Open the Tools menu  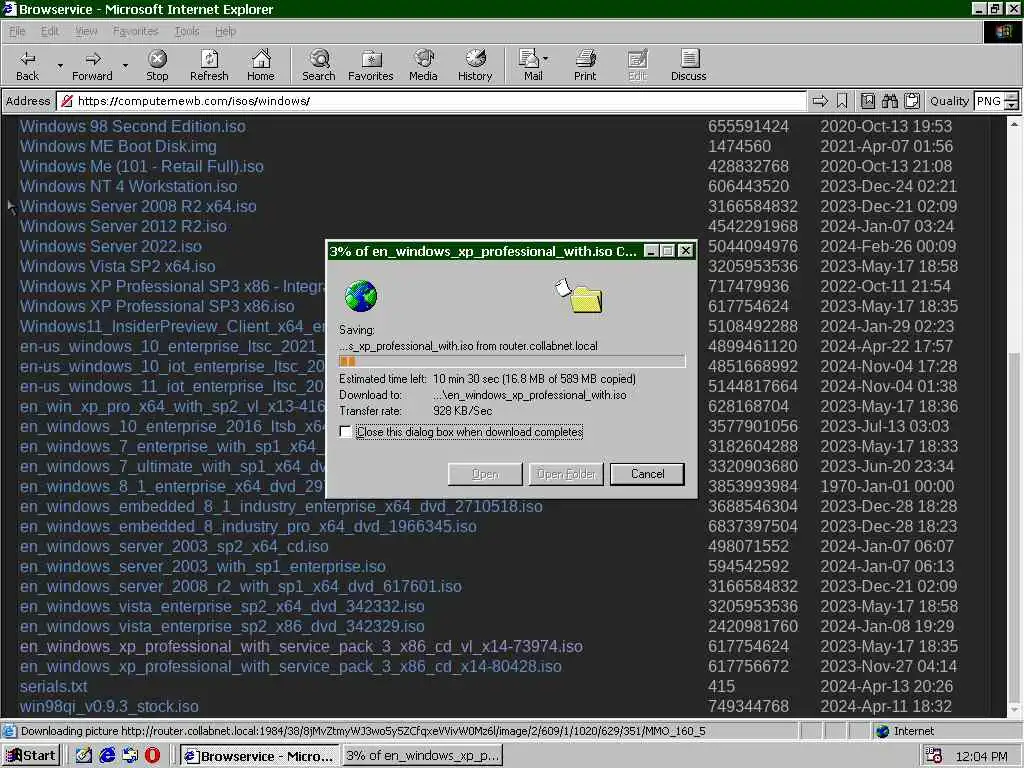coord(187,31)
